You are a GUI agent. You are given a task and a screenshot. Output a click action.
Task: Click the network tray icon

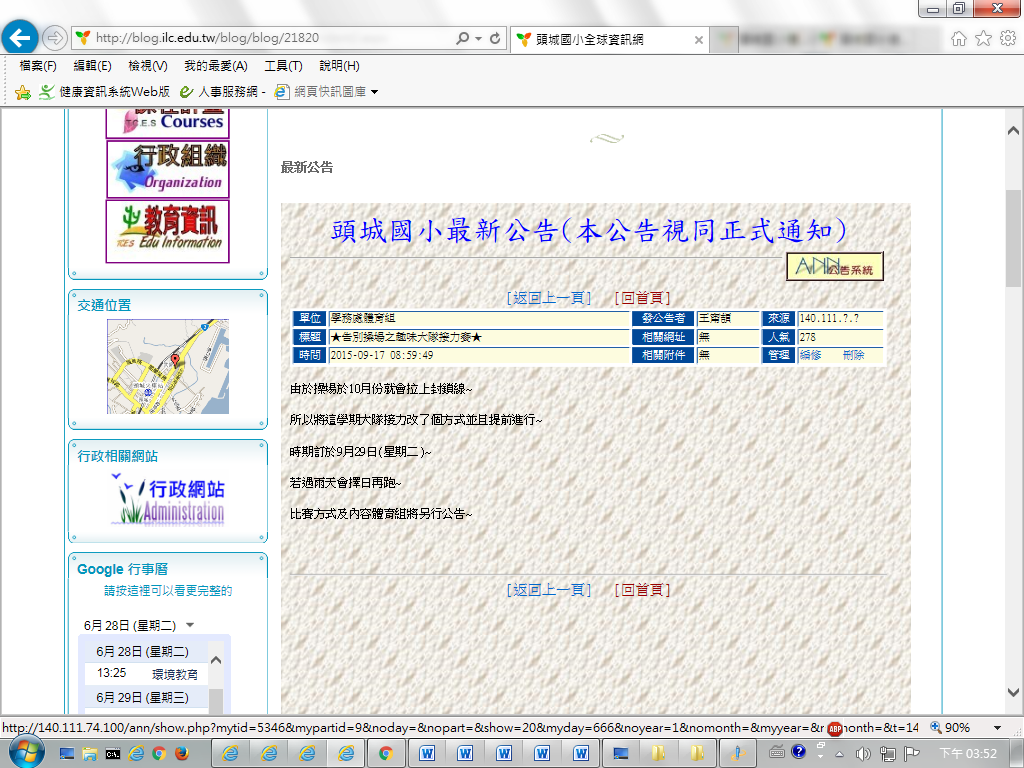[x=888, y=754]
